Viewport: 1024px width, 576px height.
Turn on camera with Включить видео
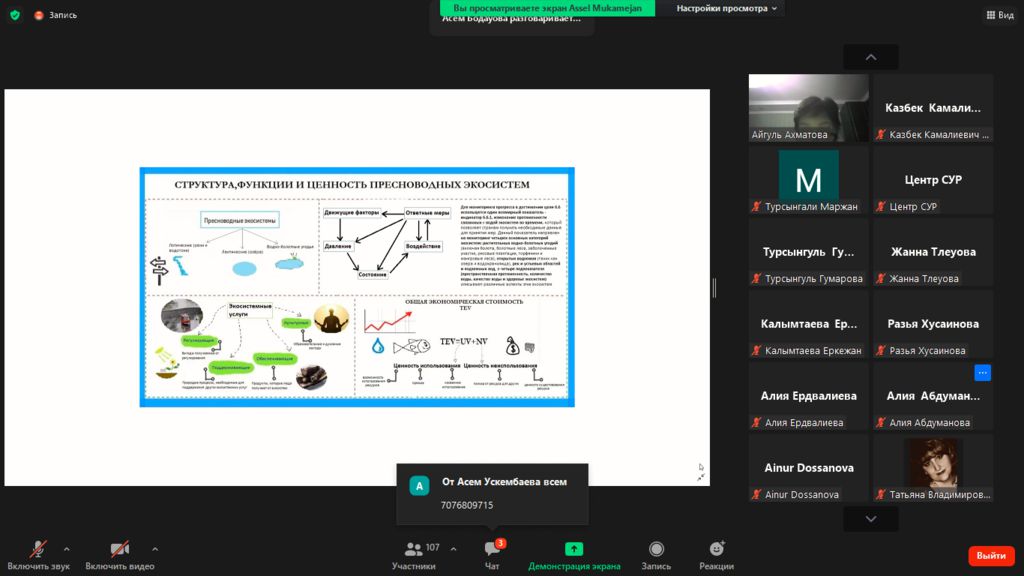click(x=119, y=554)
